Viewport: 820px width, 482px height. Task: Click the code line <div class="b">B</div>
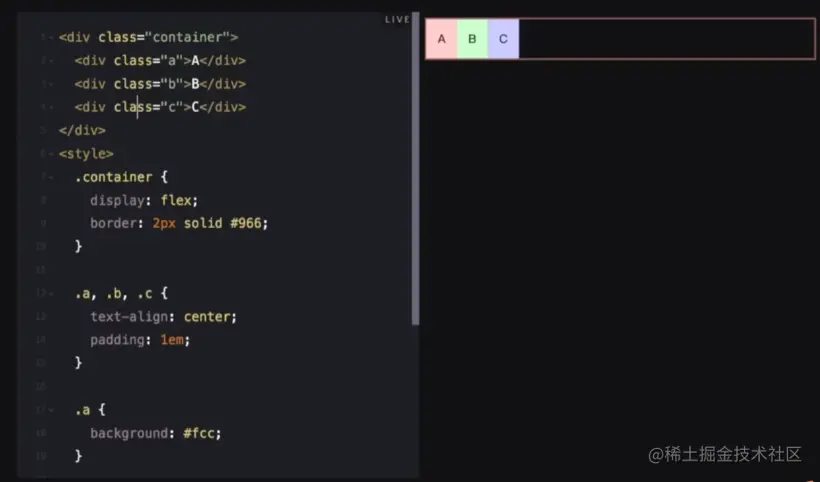click(x=160, y=84)
